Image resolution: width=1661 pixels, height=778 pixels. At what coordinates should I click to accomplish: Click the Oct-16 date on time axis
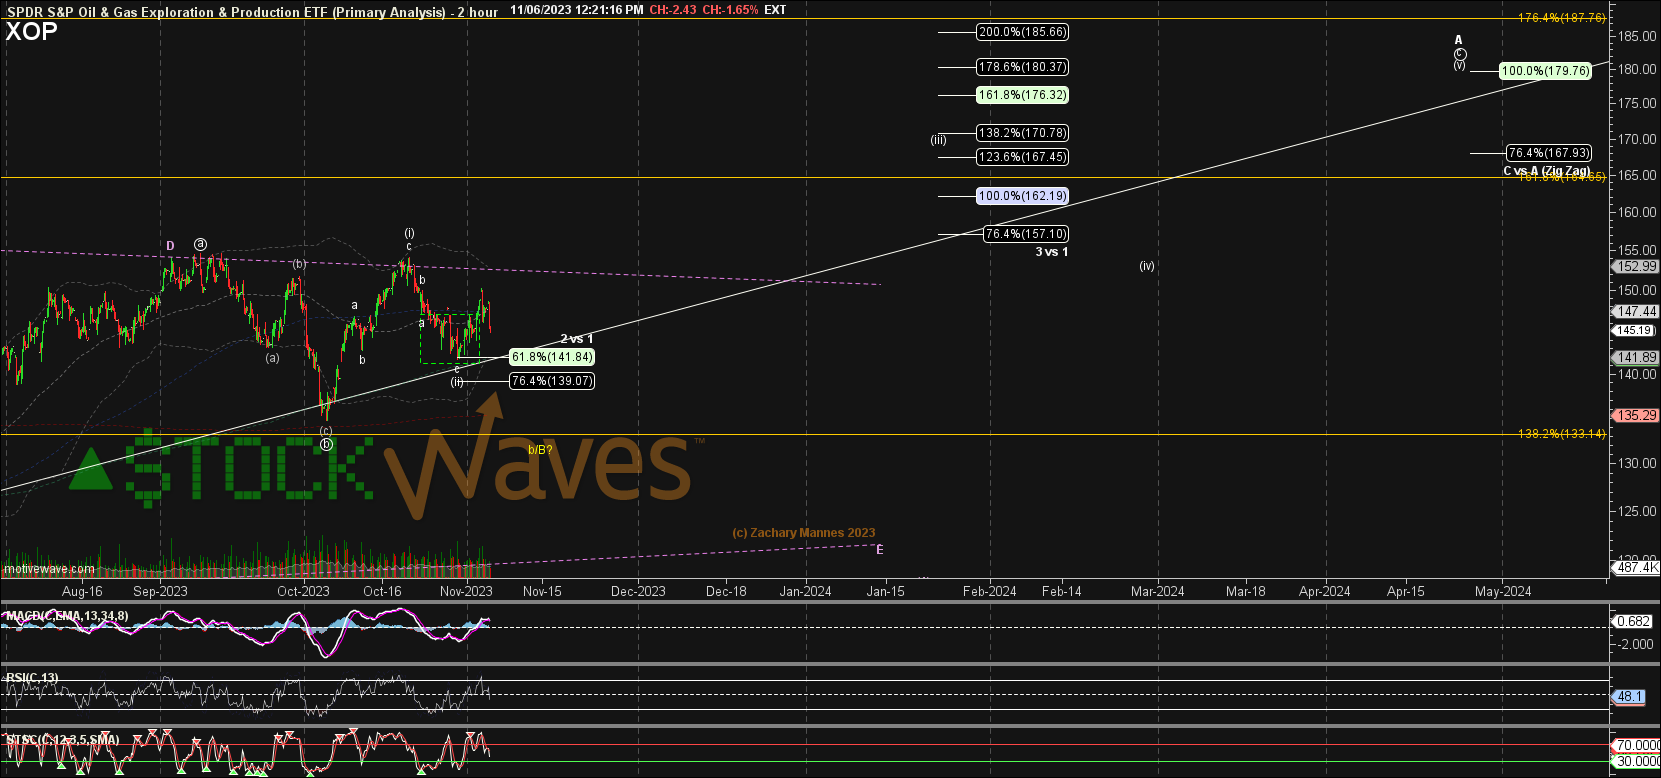[382, 591]
